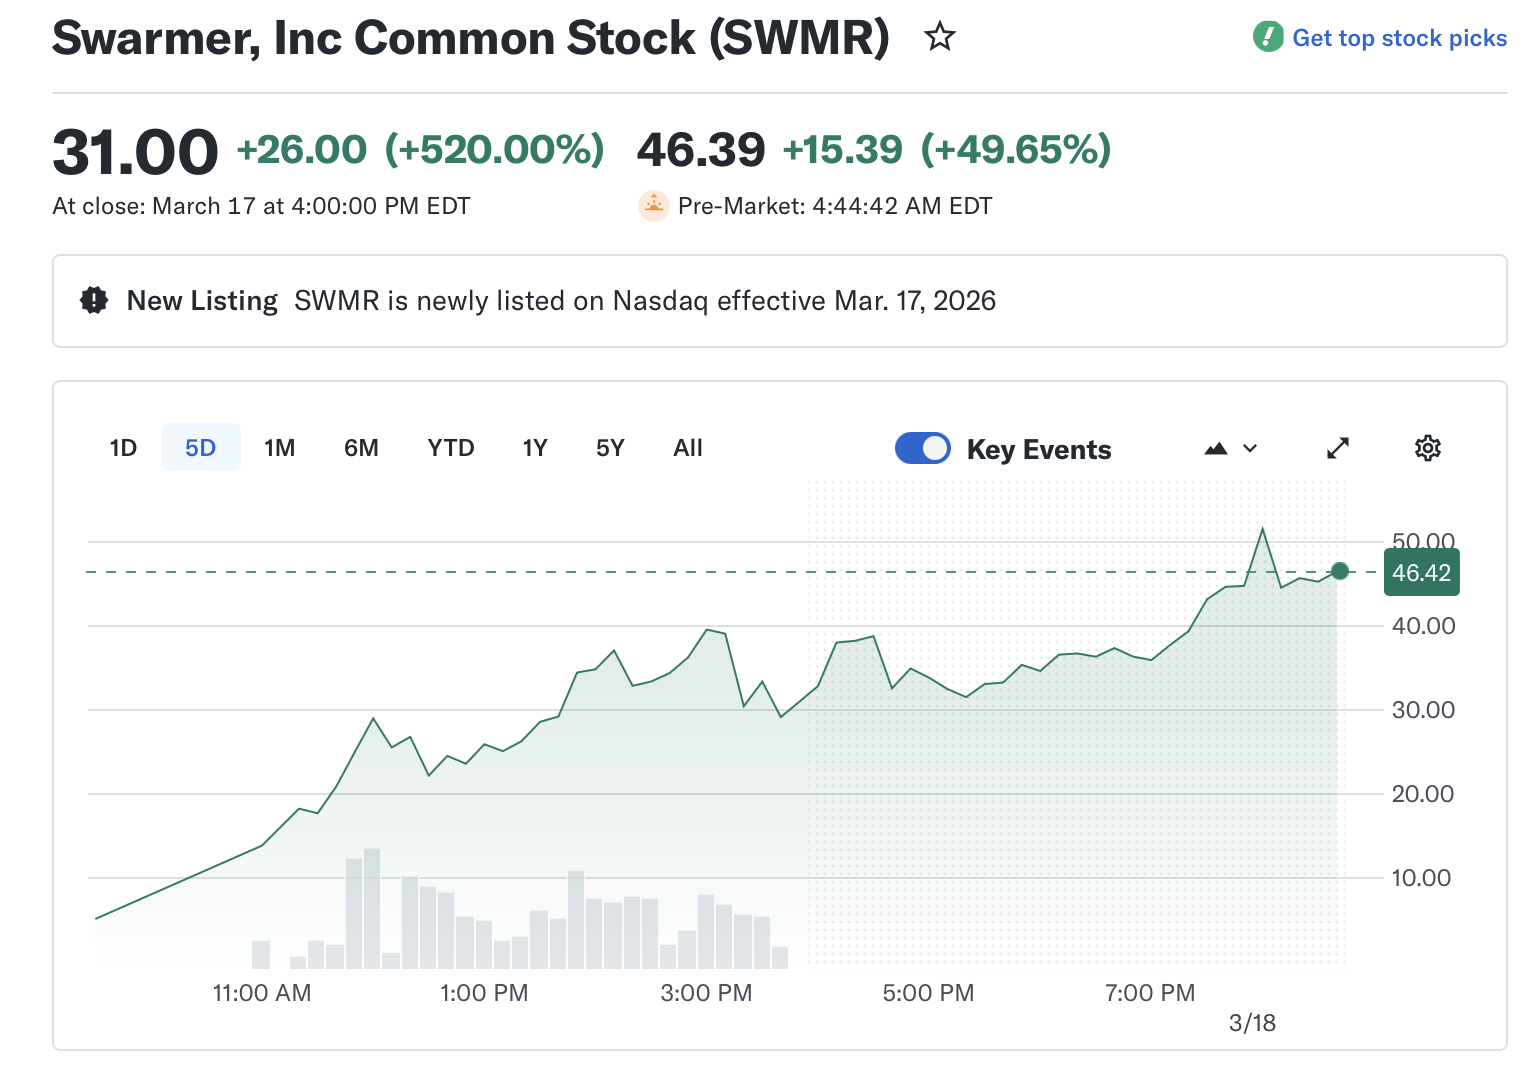Open chart display options via chevron

pos(1250,448)
